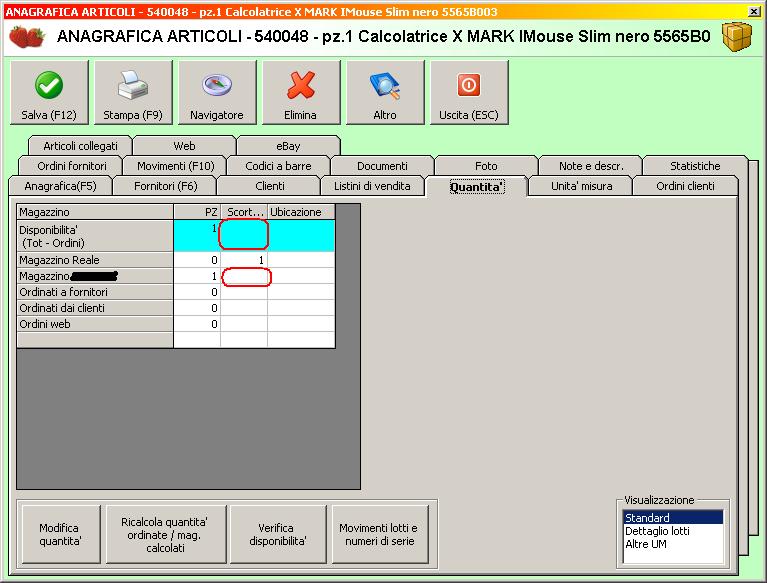This screenshot has height=583, width=767.
Task: Switch to Ordini clienti tab
Action: pos(685,186)
